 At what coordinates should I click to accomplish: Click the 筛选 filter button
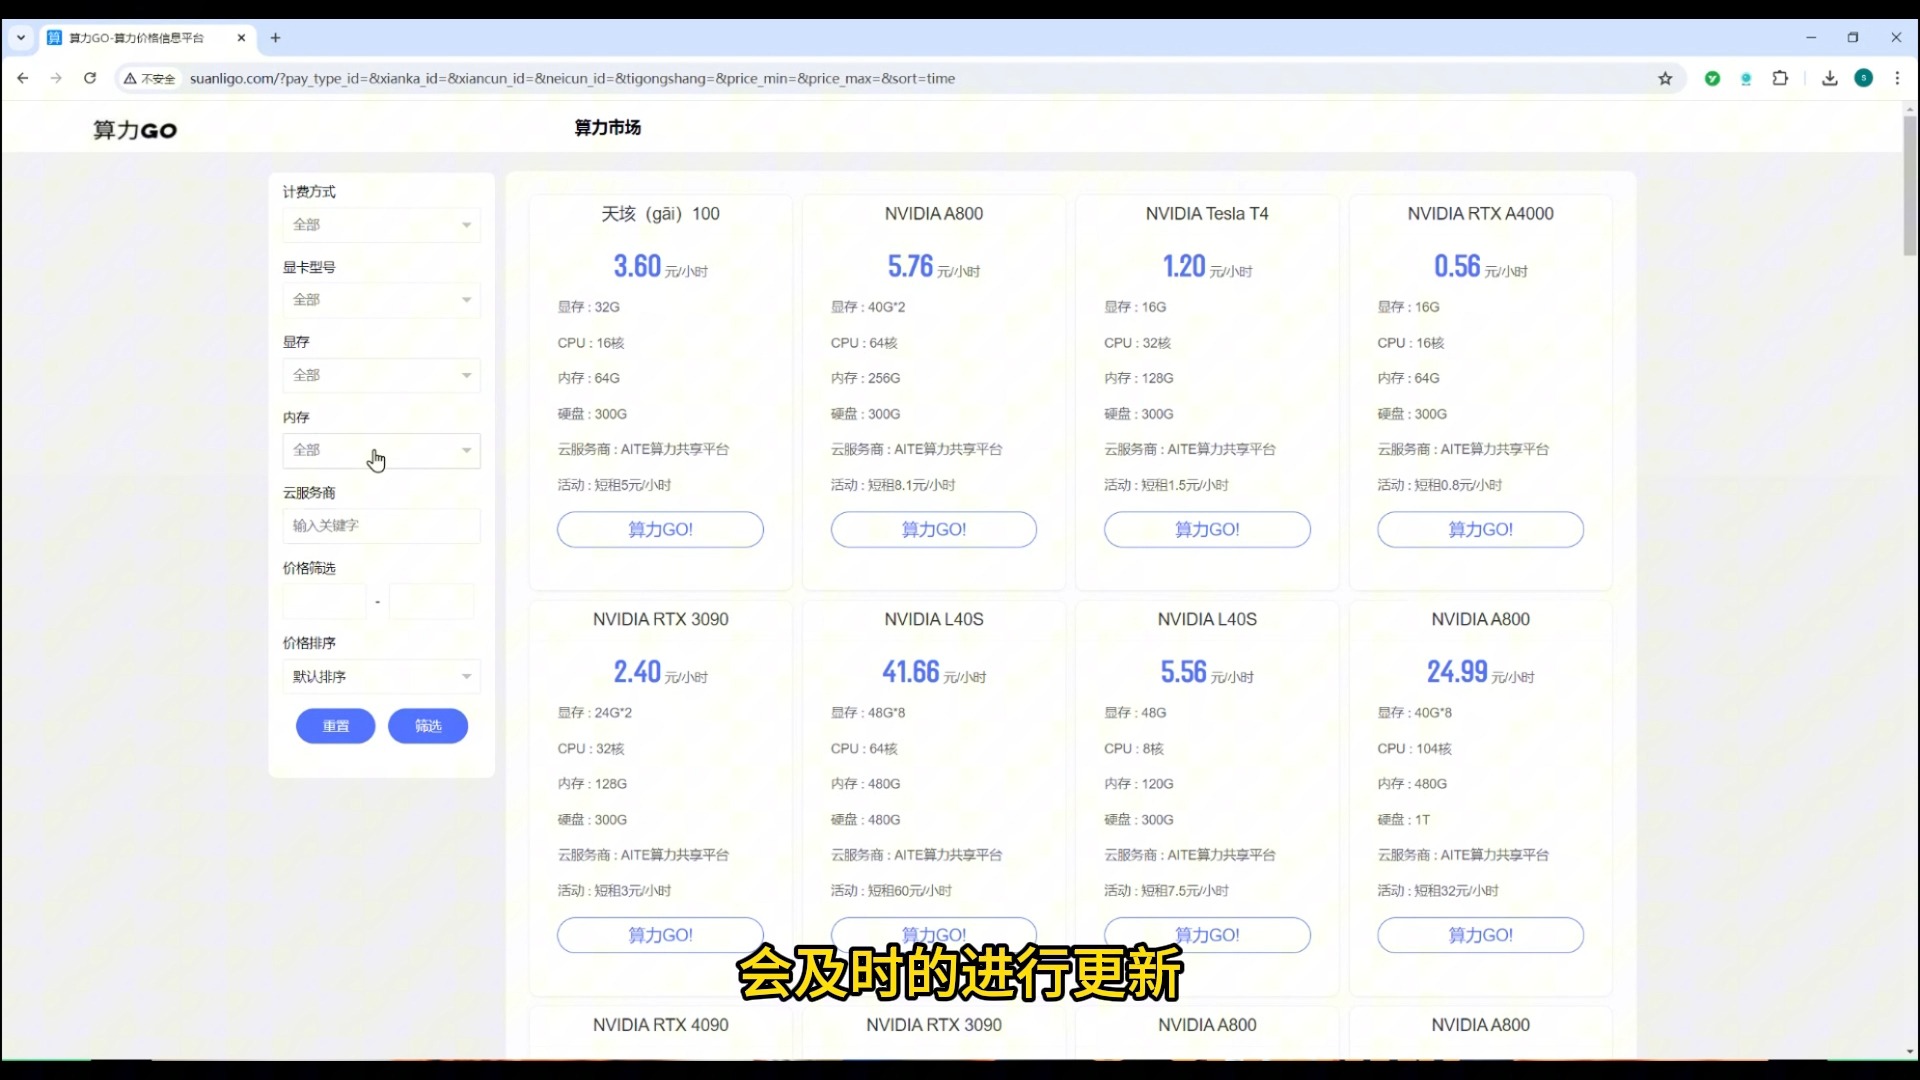(x=428, y=726)
